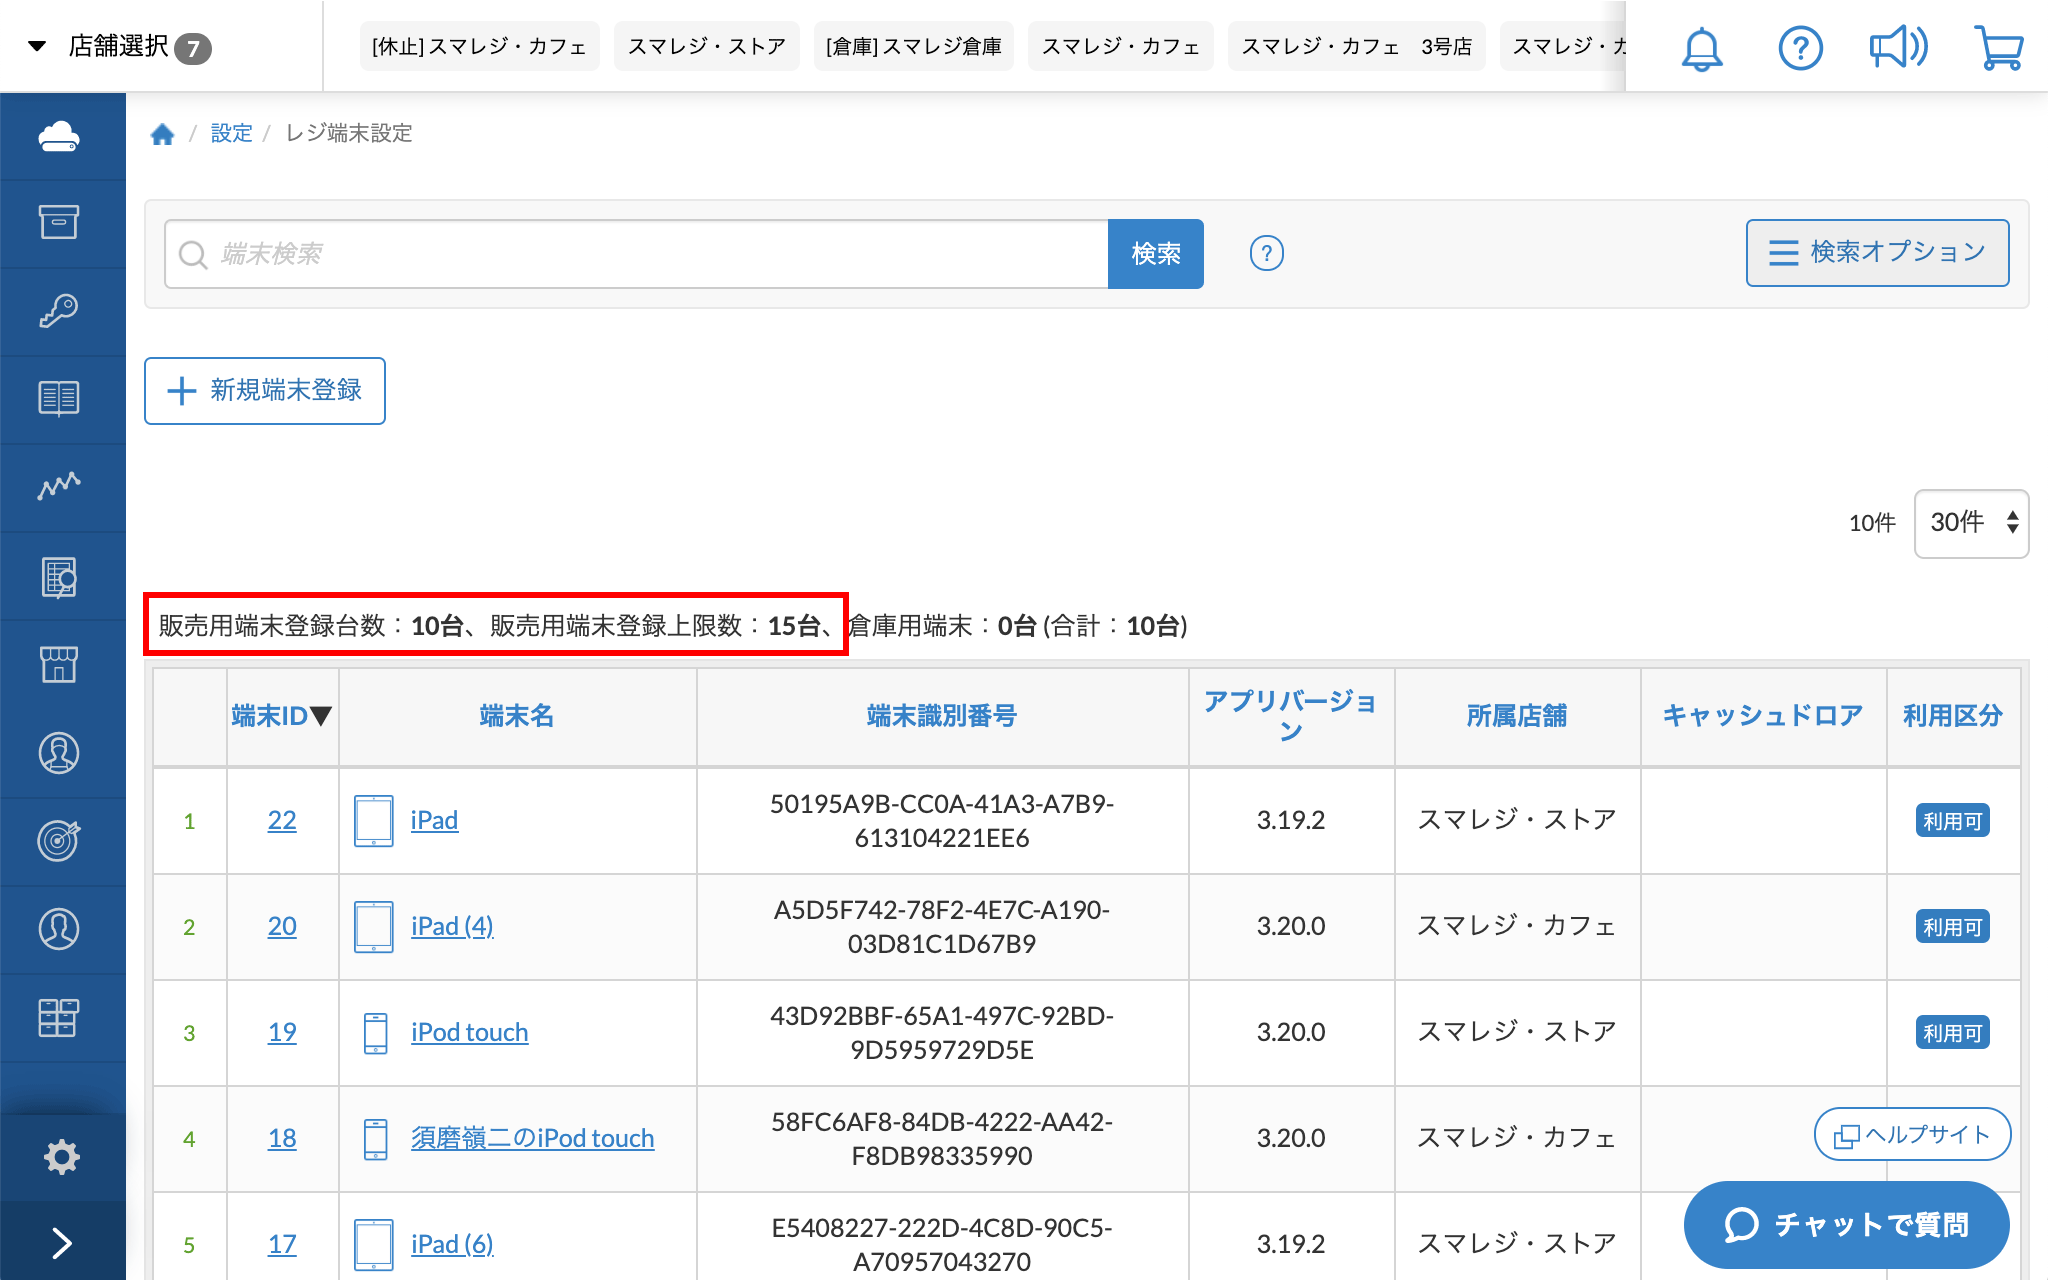Open the iPod touch terminal link
Viewport: 2048px width, 1280px height.
pos(469,1032)
